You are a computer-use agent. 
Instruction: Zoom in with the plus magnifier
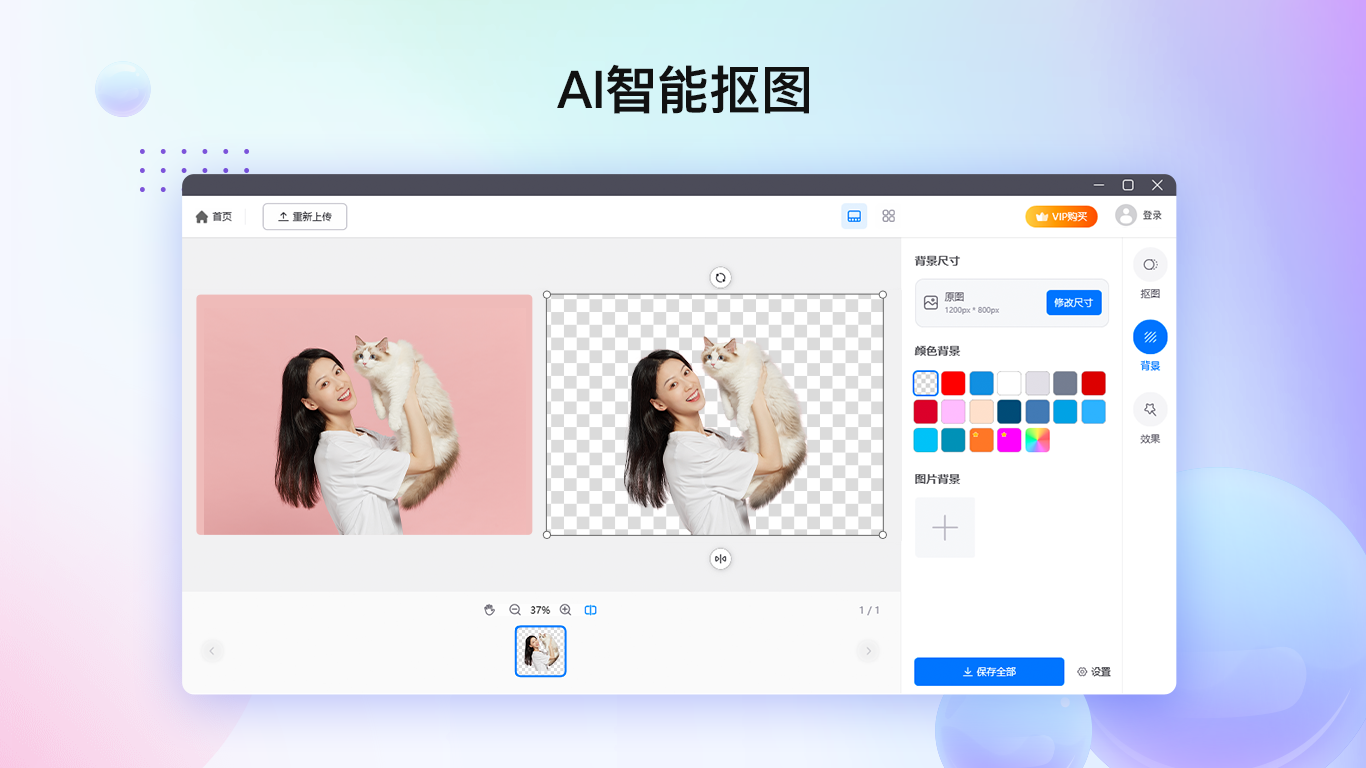click(565, 610)
